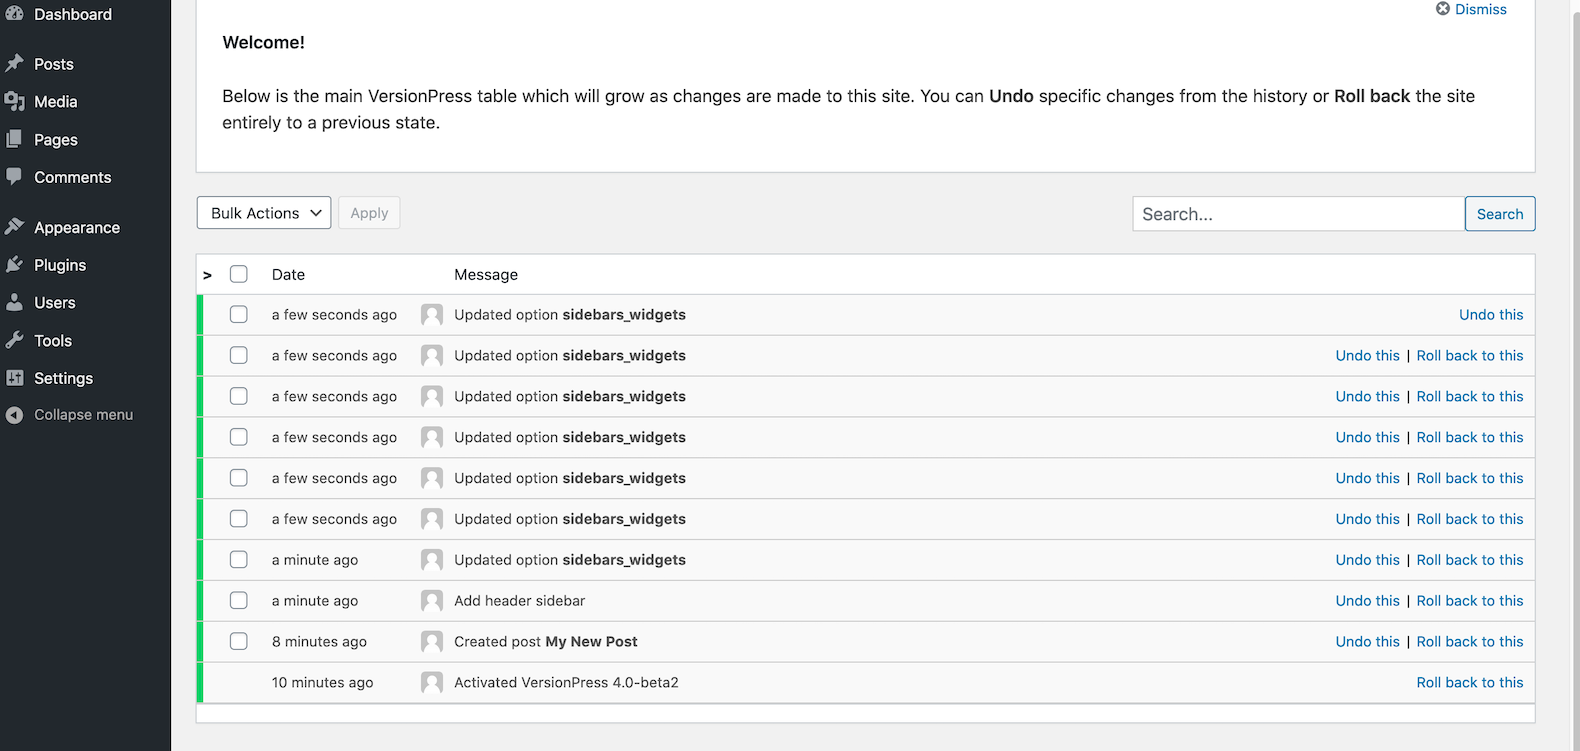1580x751 pixels.
Task: Go to the Pages menu item
Action: tap(55, 140)
